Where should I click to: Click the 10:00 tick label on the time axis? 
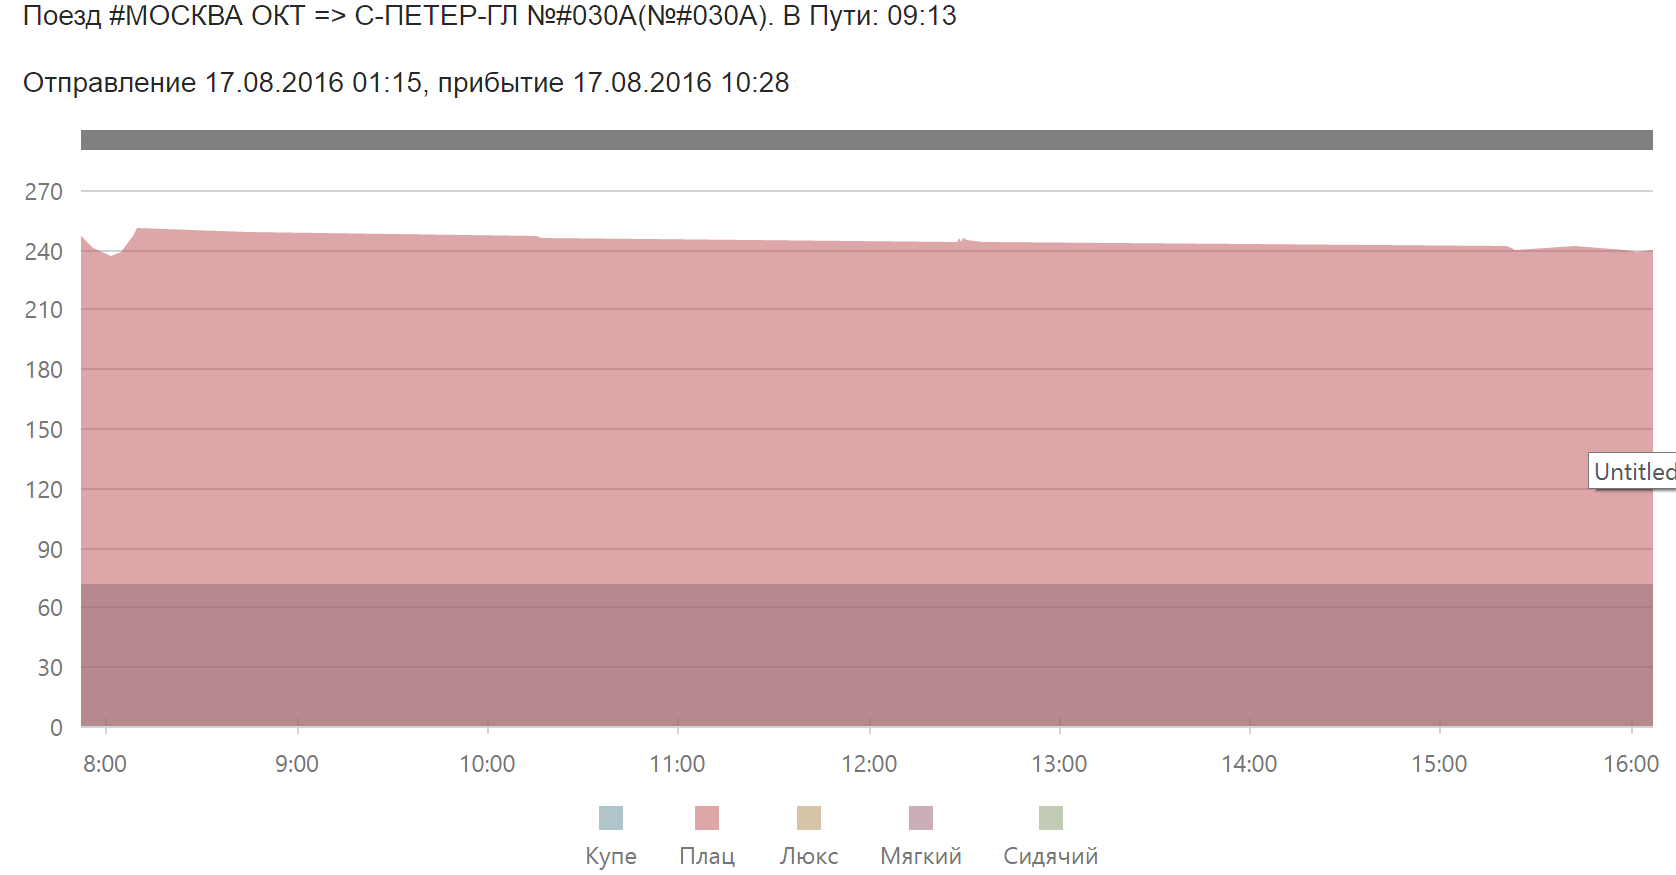487,764
